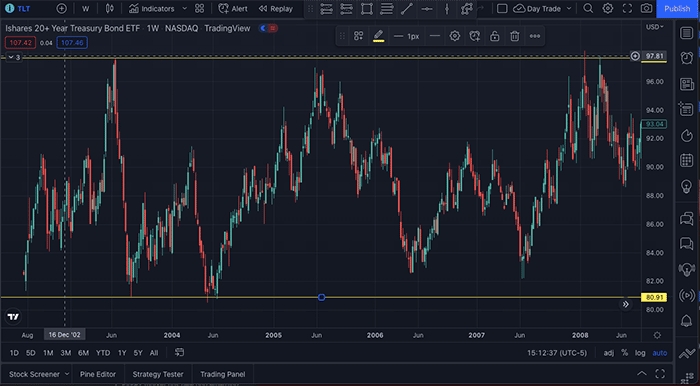Choose the chart layout square icon
The height and width of the screenshot is (386, 700).
[502, 8]
